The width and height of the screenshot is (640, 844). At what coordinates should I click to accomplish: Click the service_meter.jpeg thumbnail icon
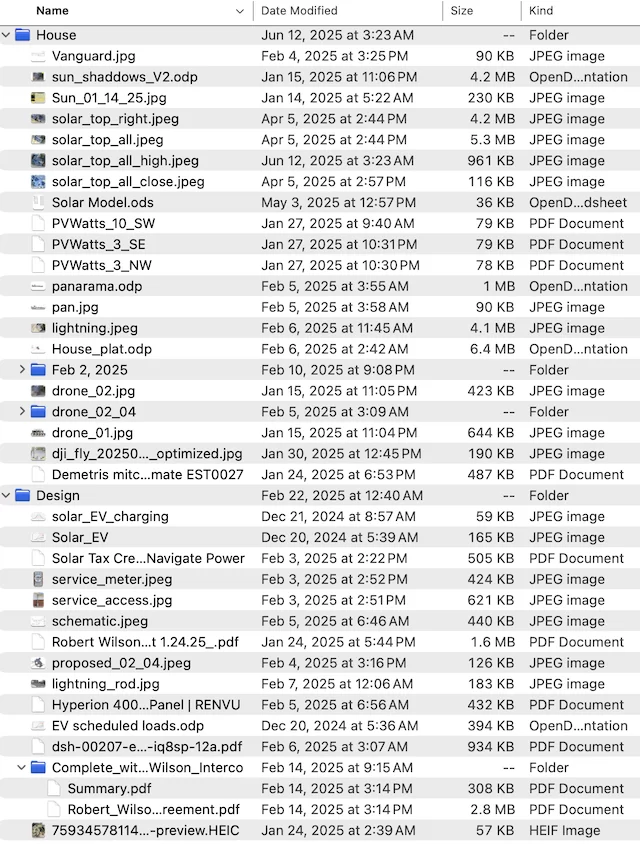(38, 580)
